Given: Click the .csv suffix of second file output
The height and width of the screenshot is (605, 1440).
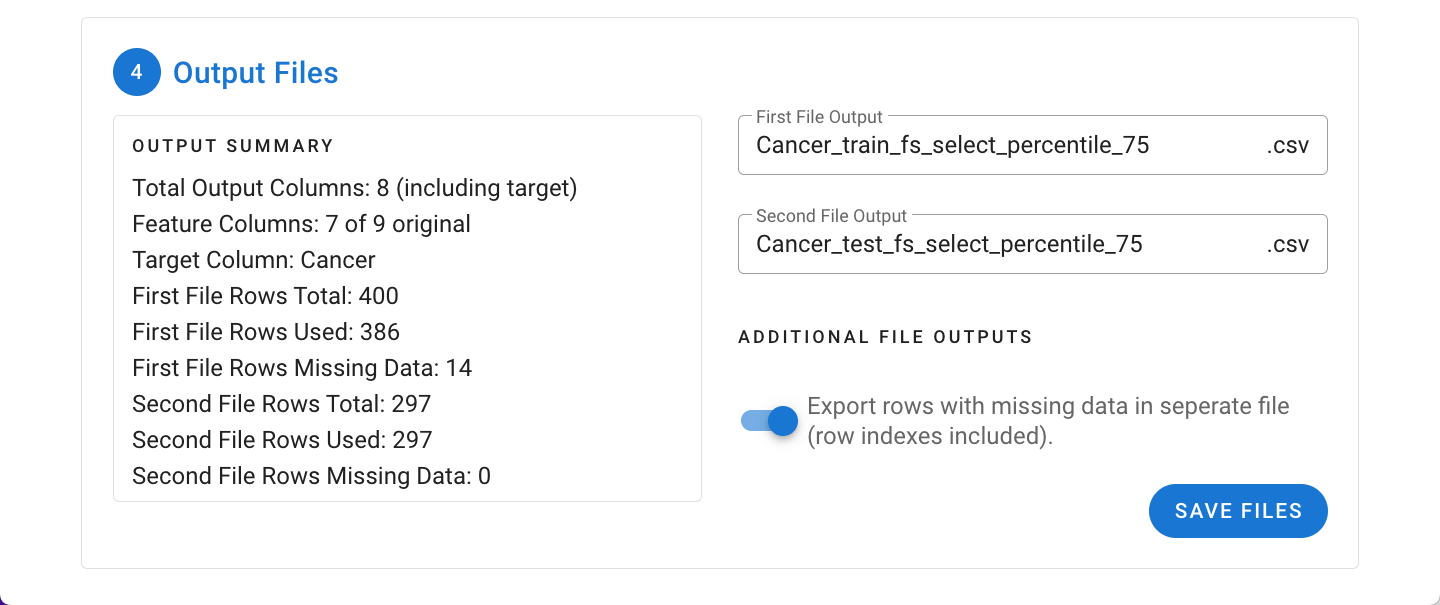Looking at the screenshot, I should [x=1288, y=244].
